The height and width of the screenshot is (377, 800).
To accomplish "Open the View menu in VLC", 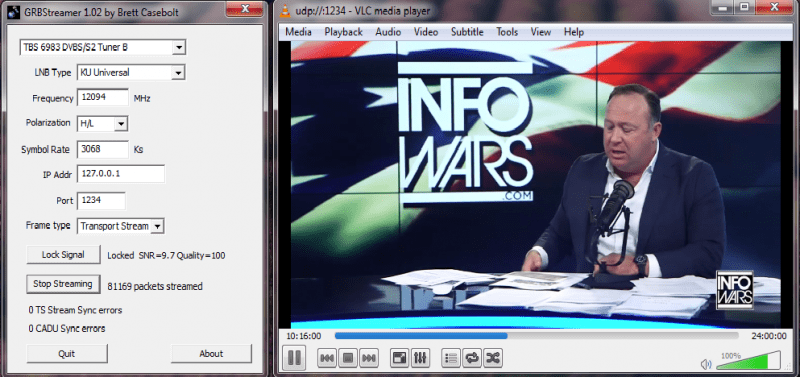I will click(541, 32).
